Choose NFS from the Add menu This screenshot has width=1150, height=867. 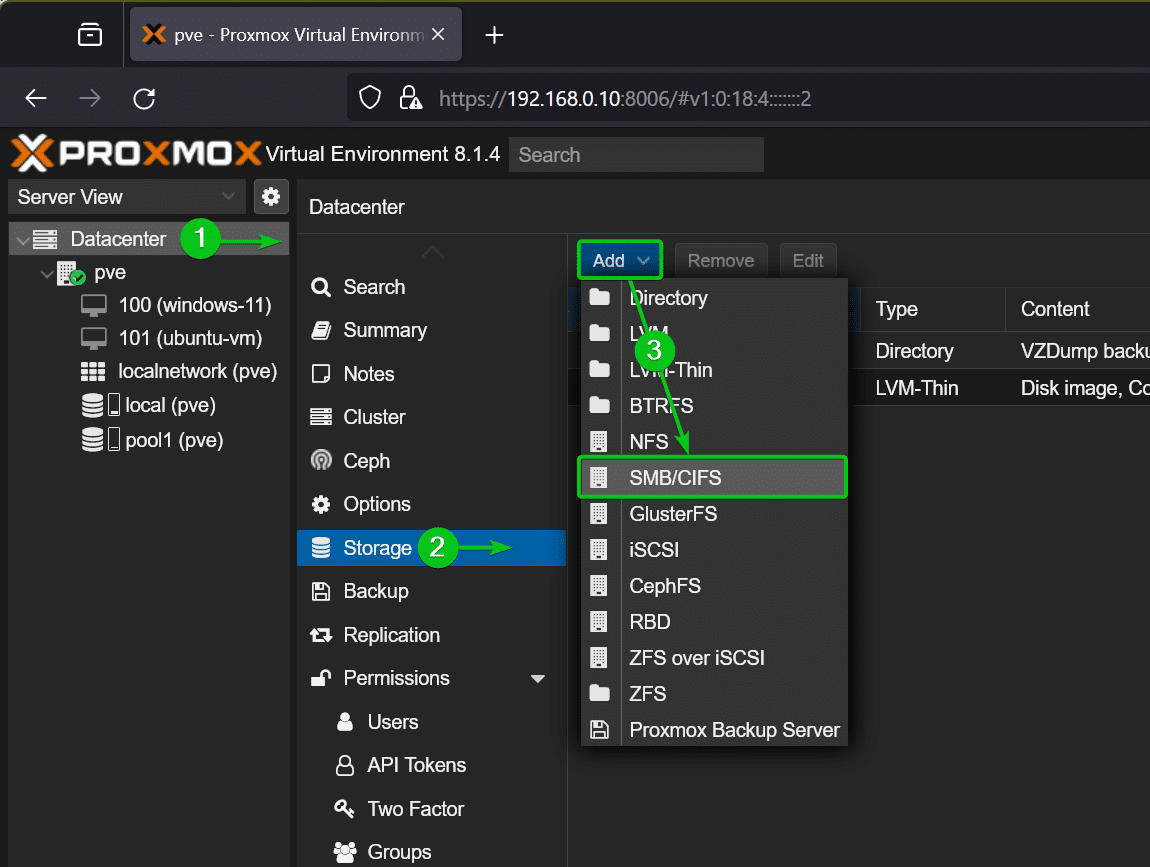click(x=713, y=442)
